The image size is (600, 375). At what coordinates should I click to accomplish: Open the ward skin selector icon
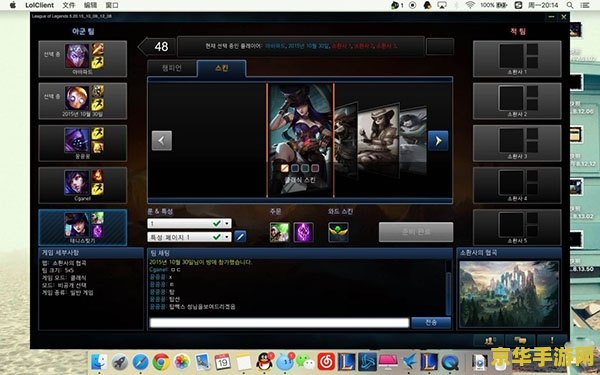click(338, 232)
